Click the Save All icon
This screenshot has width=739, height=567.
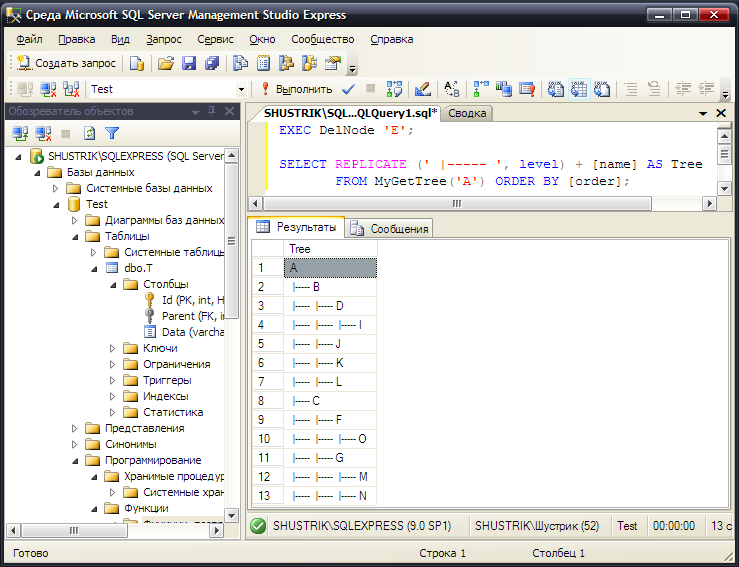point(212,63)
